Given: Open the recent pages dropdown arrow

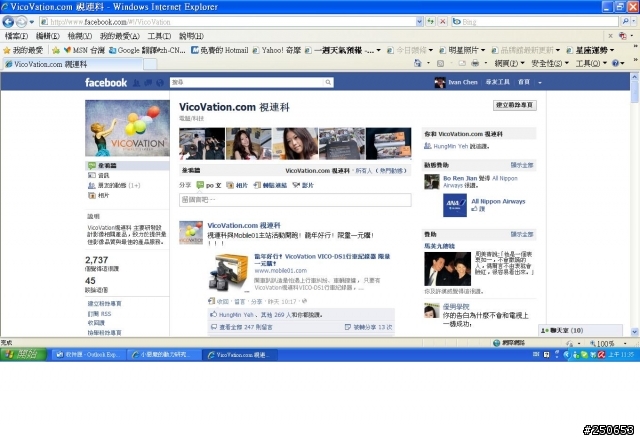Looking at the screenshot, I should coord(31,22).
